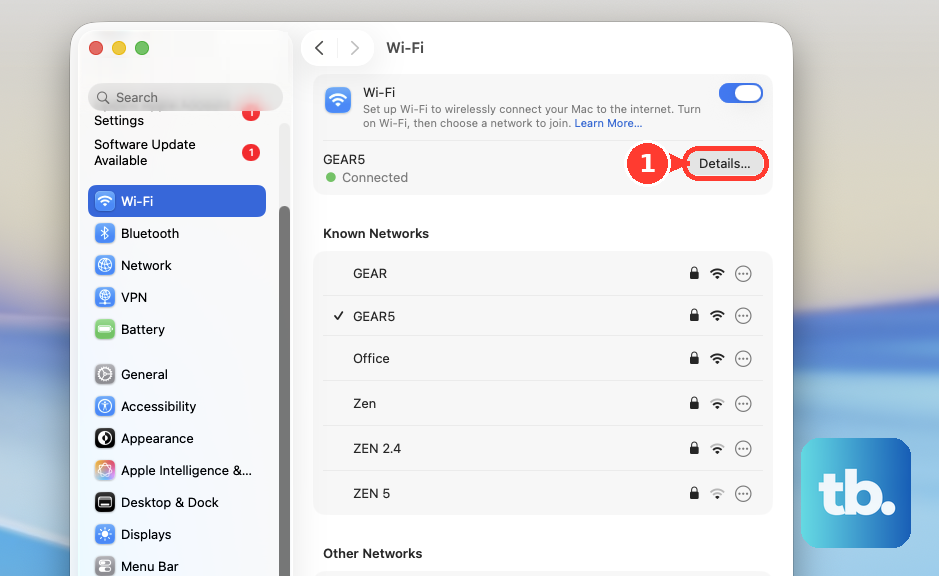
Task: Click the signal strength icon for Office
Action: pyautogui.click(x=717, y=359)
